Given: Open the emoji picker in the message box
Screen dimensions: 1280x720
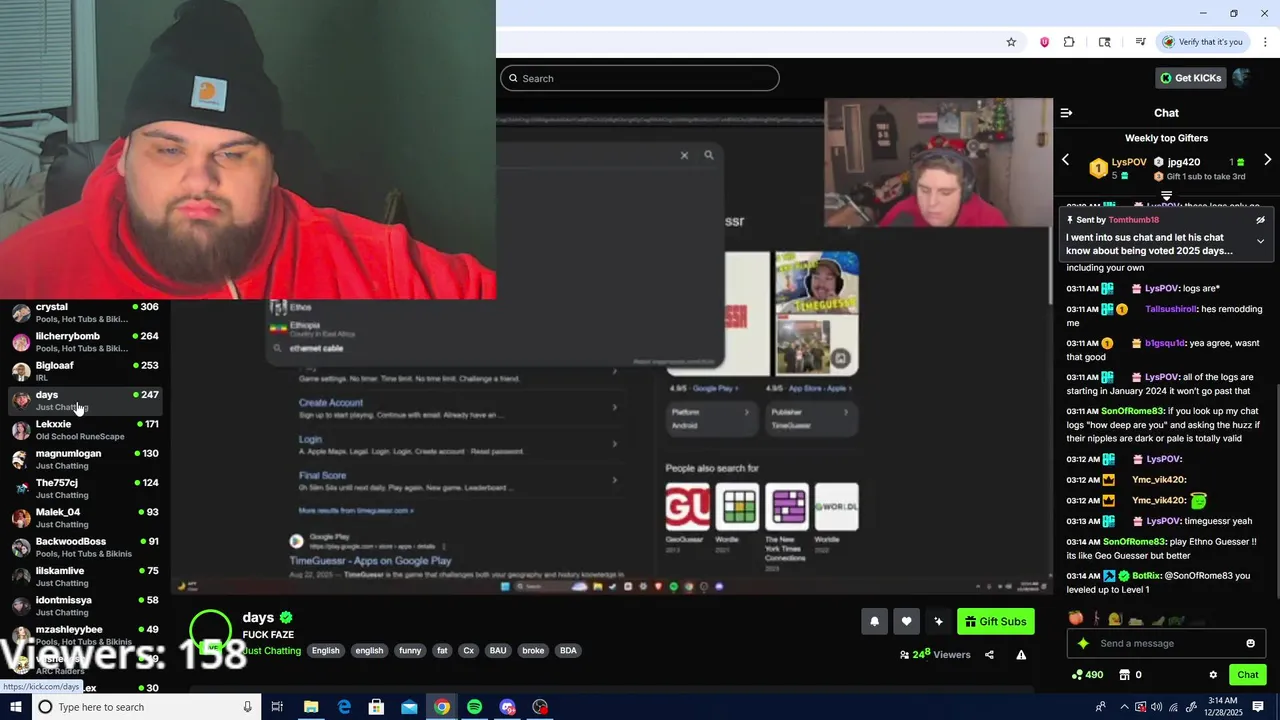Looking at the screenshot, I should tap(1250, 643).
